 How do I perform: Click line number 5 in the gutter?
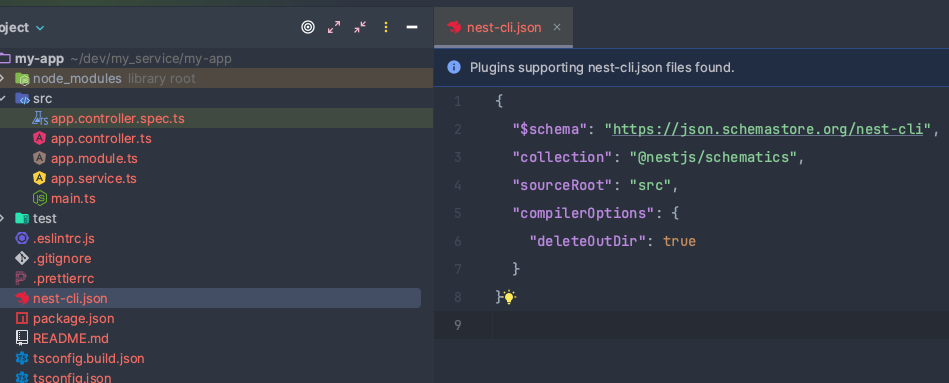pyautogui.click(x=458, y=214)
